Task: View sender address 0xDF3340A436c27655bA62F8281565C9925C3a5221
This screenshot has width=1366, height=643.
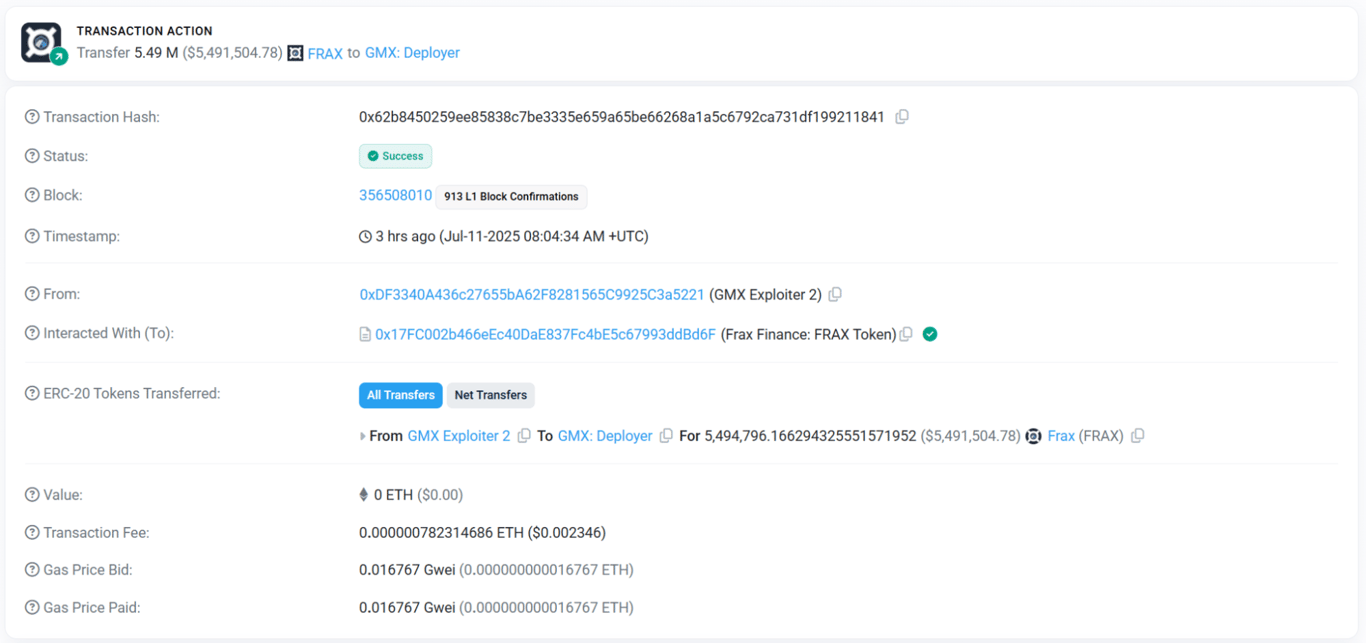Action: click(x=529, y=294)
